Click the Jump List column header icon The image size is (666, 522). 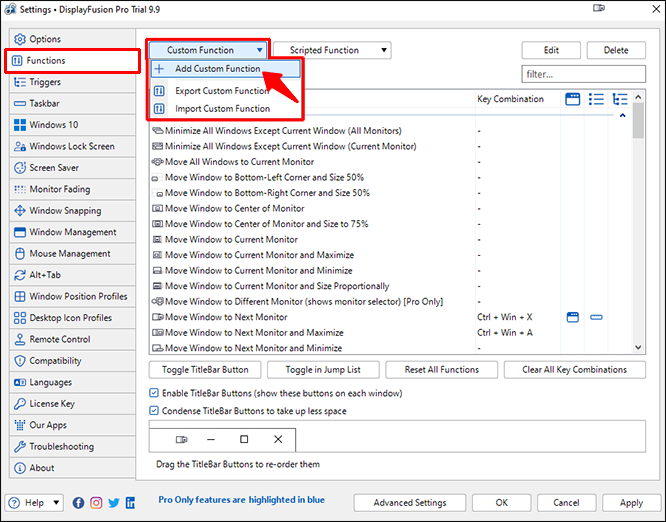[x=596, y=99]
